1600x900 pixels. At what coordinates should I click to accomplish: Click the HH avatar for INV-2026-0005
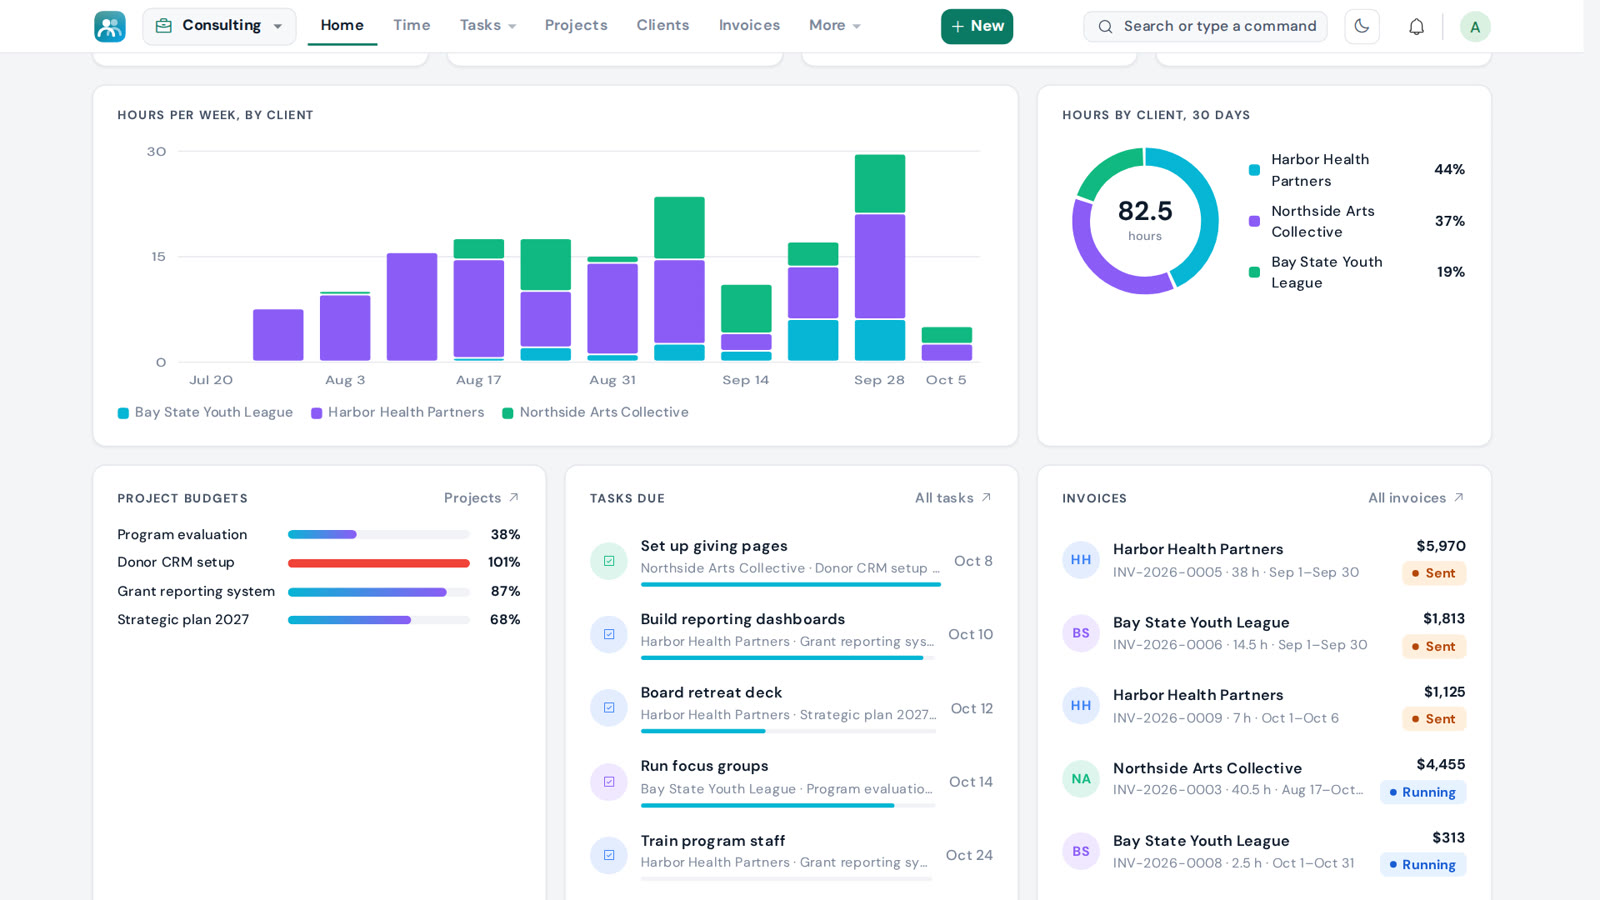1081,560
